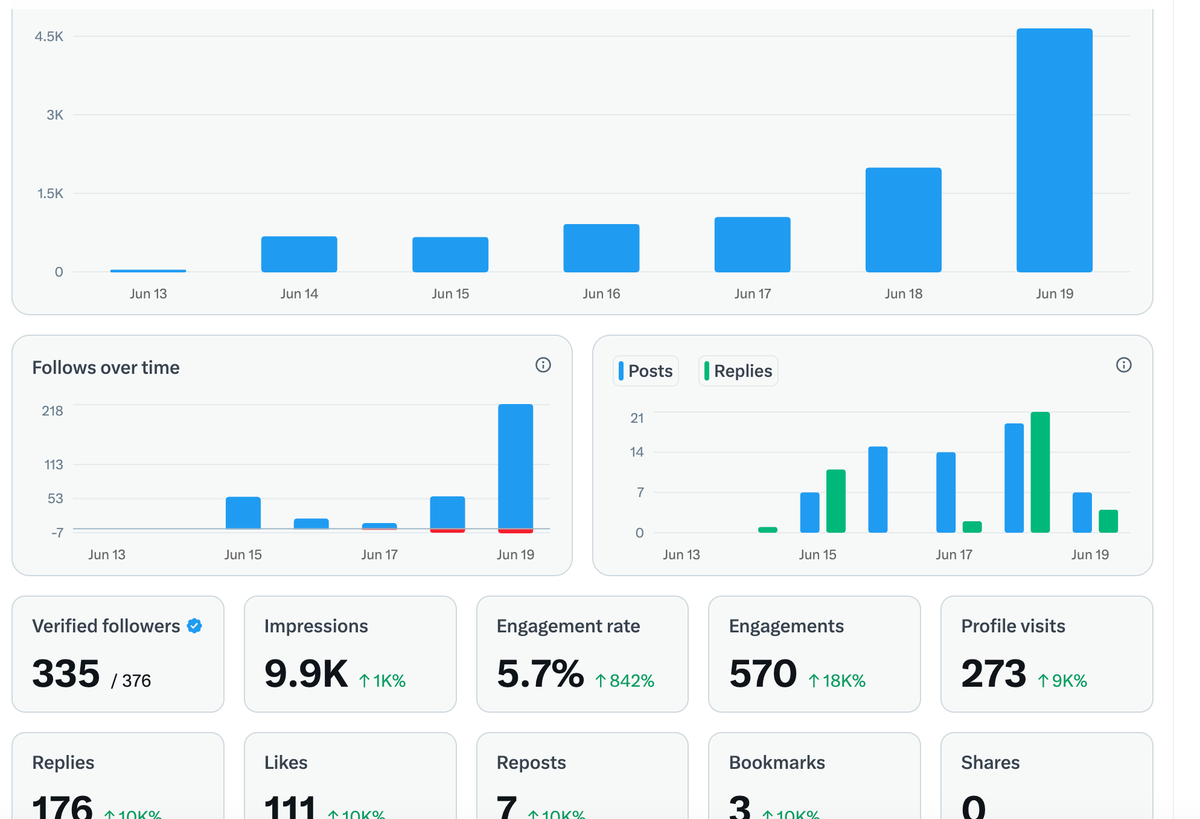Click the 'Follows over time' title
Viewport: 1200px width, 819px height.
click(x=106, y=368)
